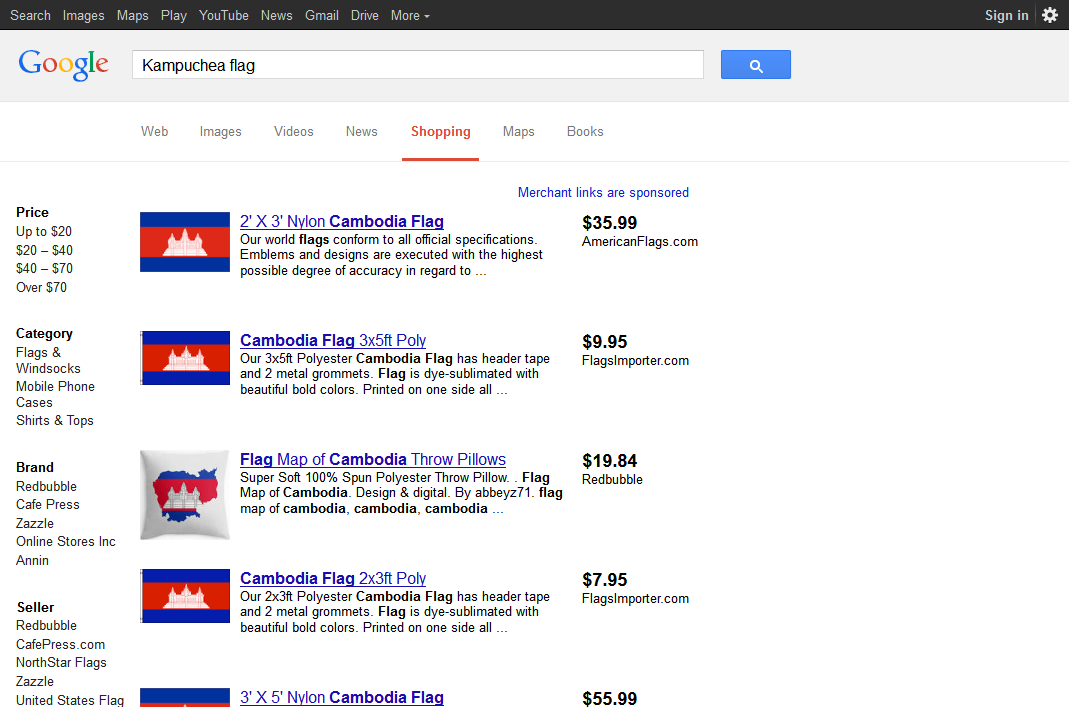Click the $35.99 price

coord(609,223)
